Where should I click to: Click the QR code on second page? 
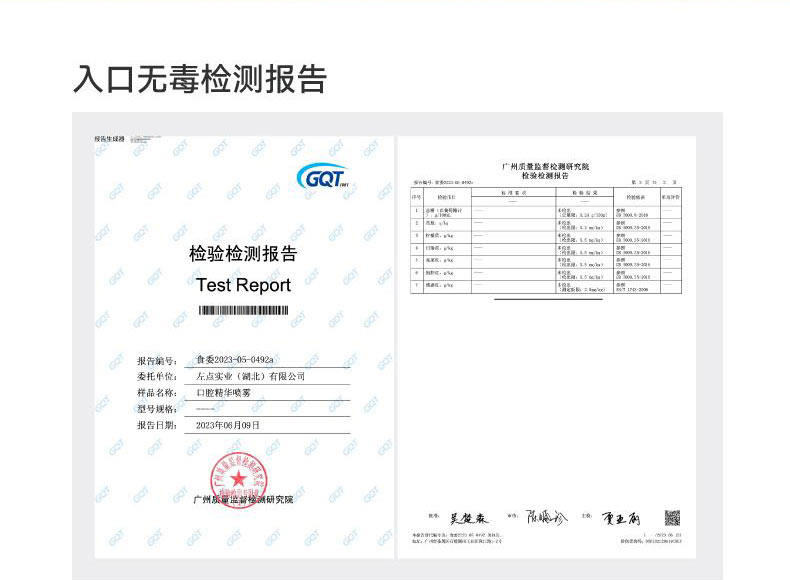point(672,518)
